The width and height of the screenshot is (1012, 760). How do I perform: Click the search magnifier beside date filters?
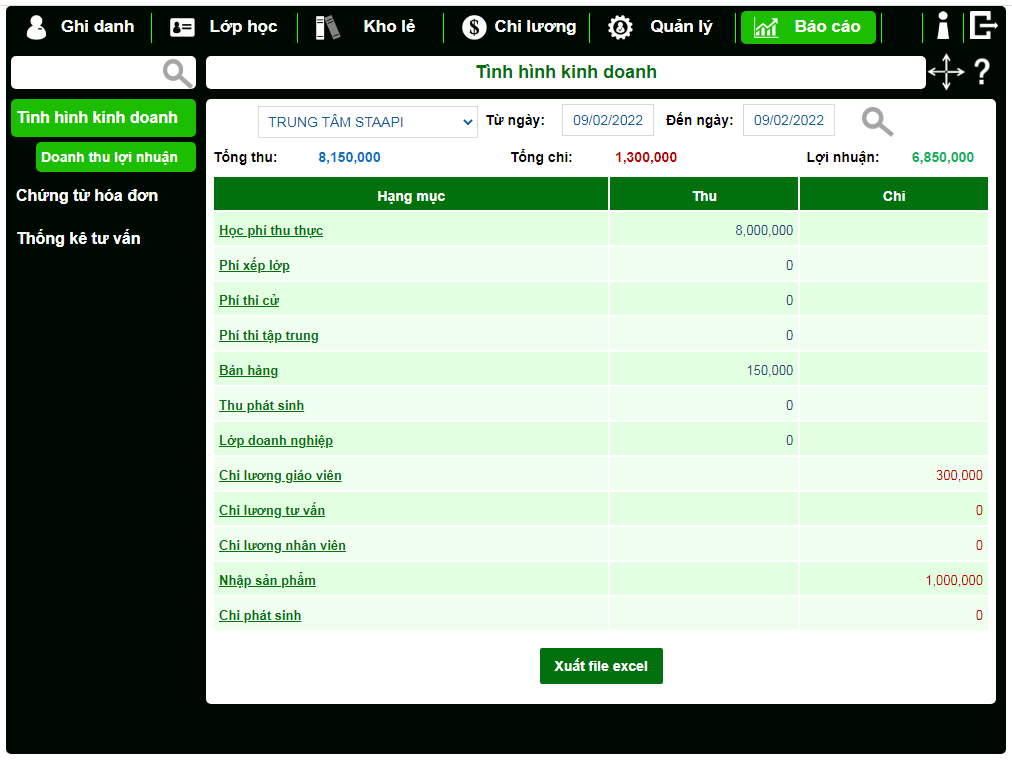877,121
